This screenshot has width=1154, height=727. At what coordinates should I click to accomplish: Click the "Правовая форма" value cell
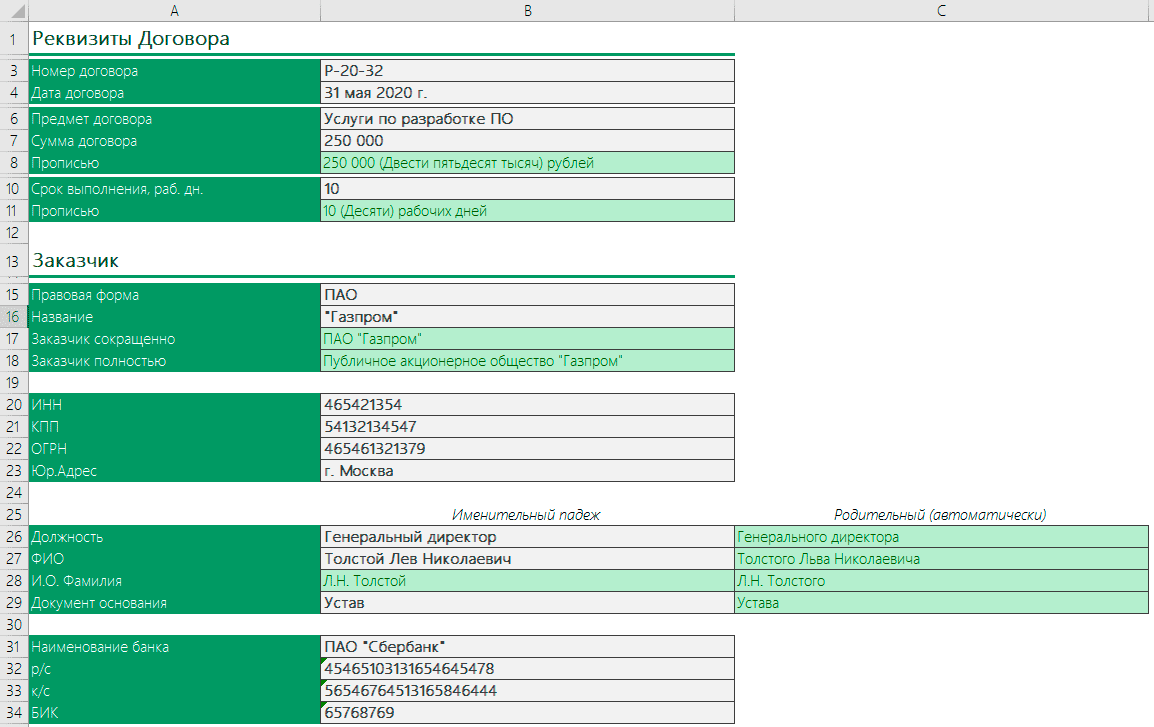(x=527, y=295)
